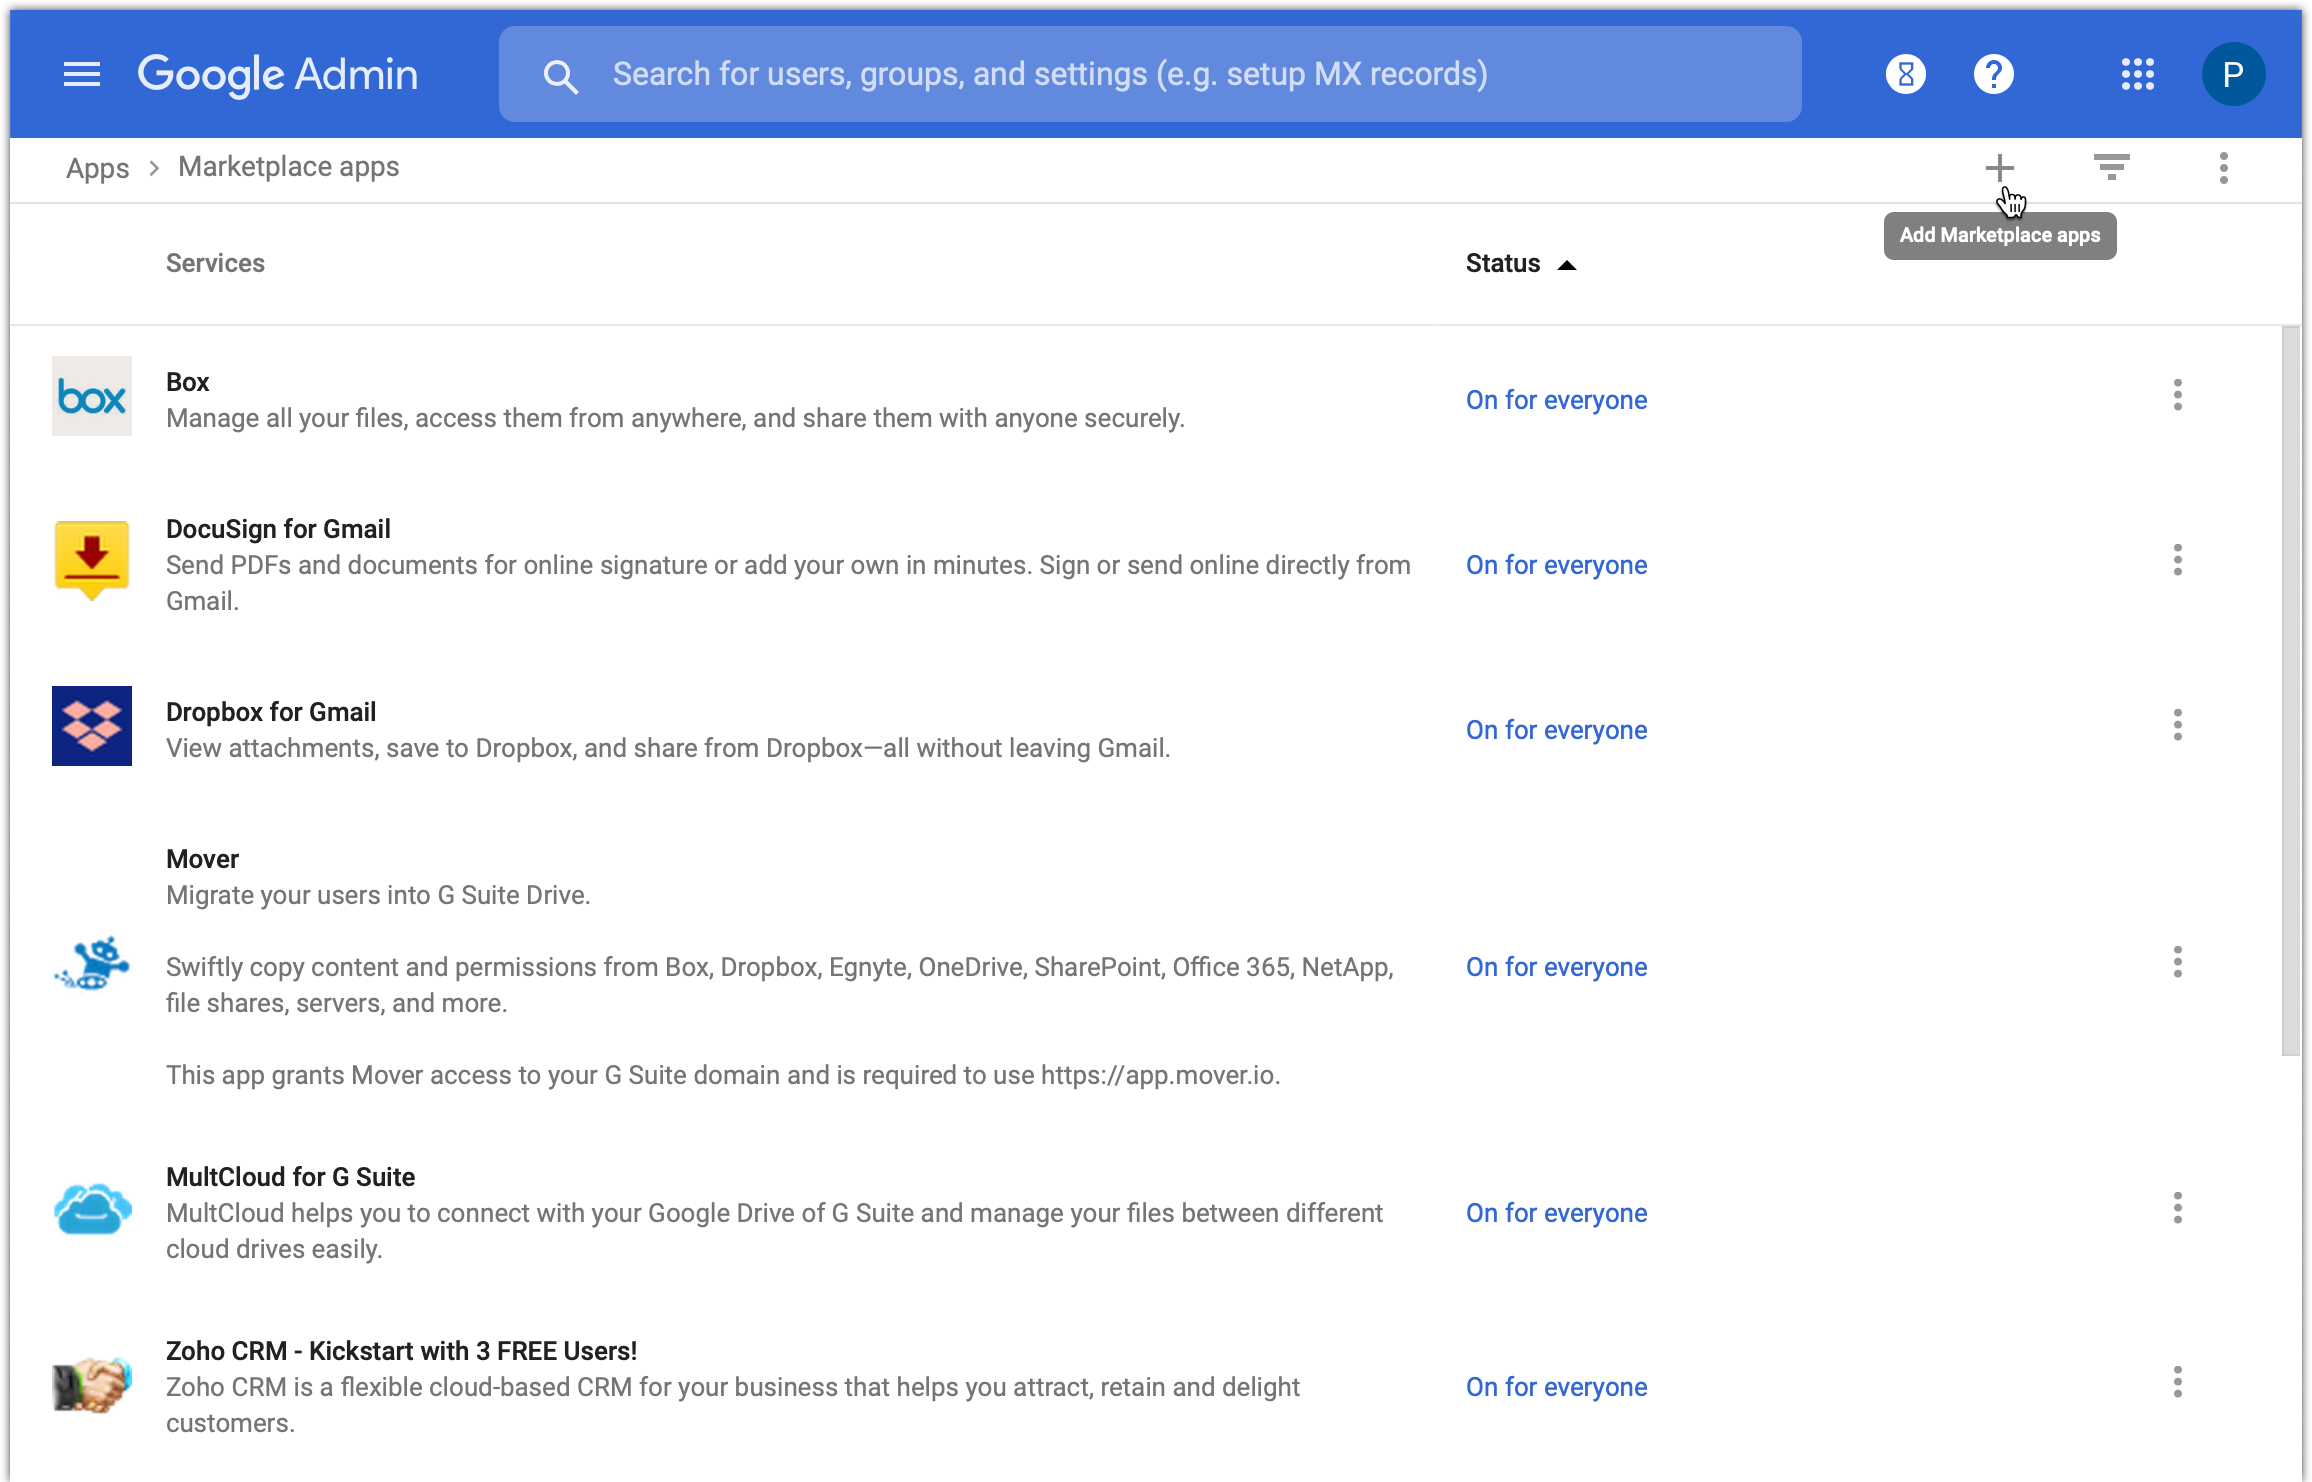Click the vertical scrollbar thumb
This screenshot has height=1482, width=2312.
point(2291,690)
